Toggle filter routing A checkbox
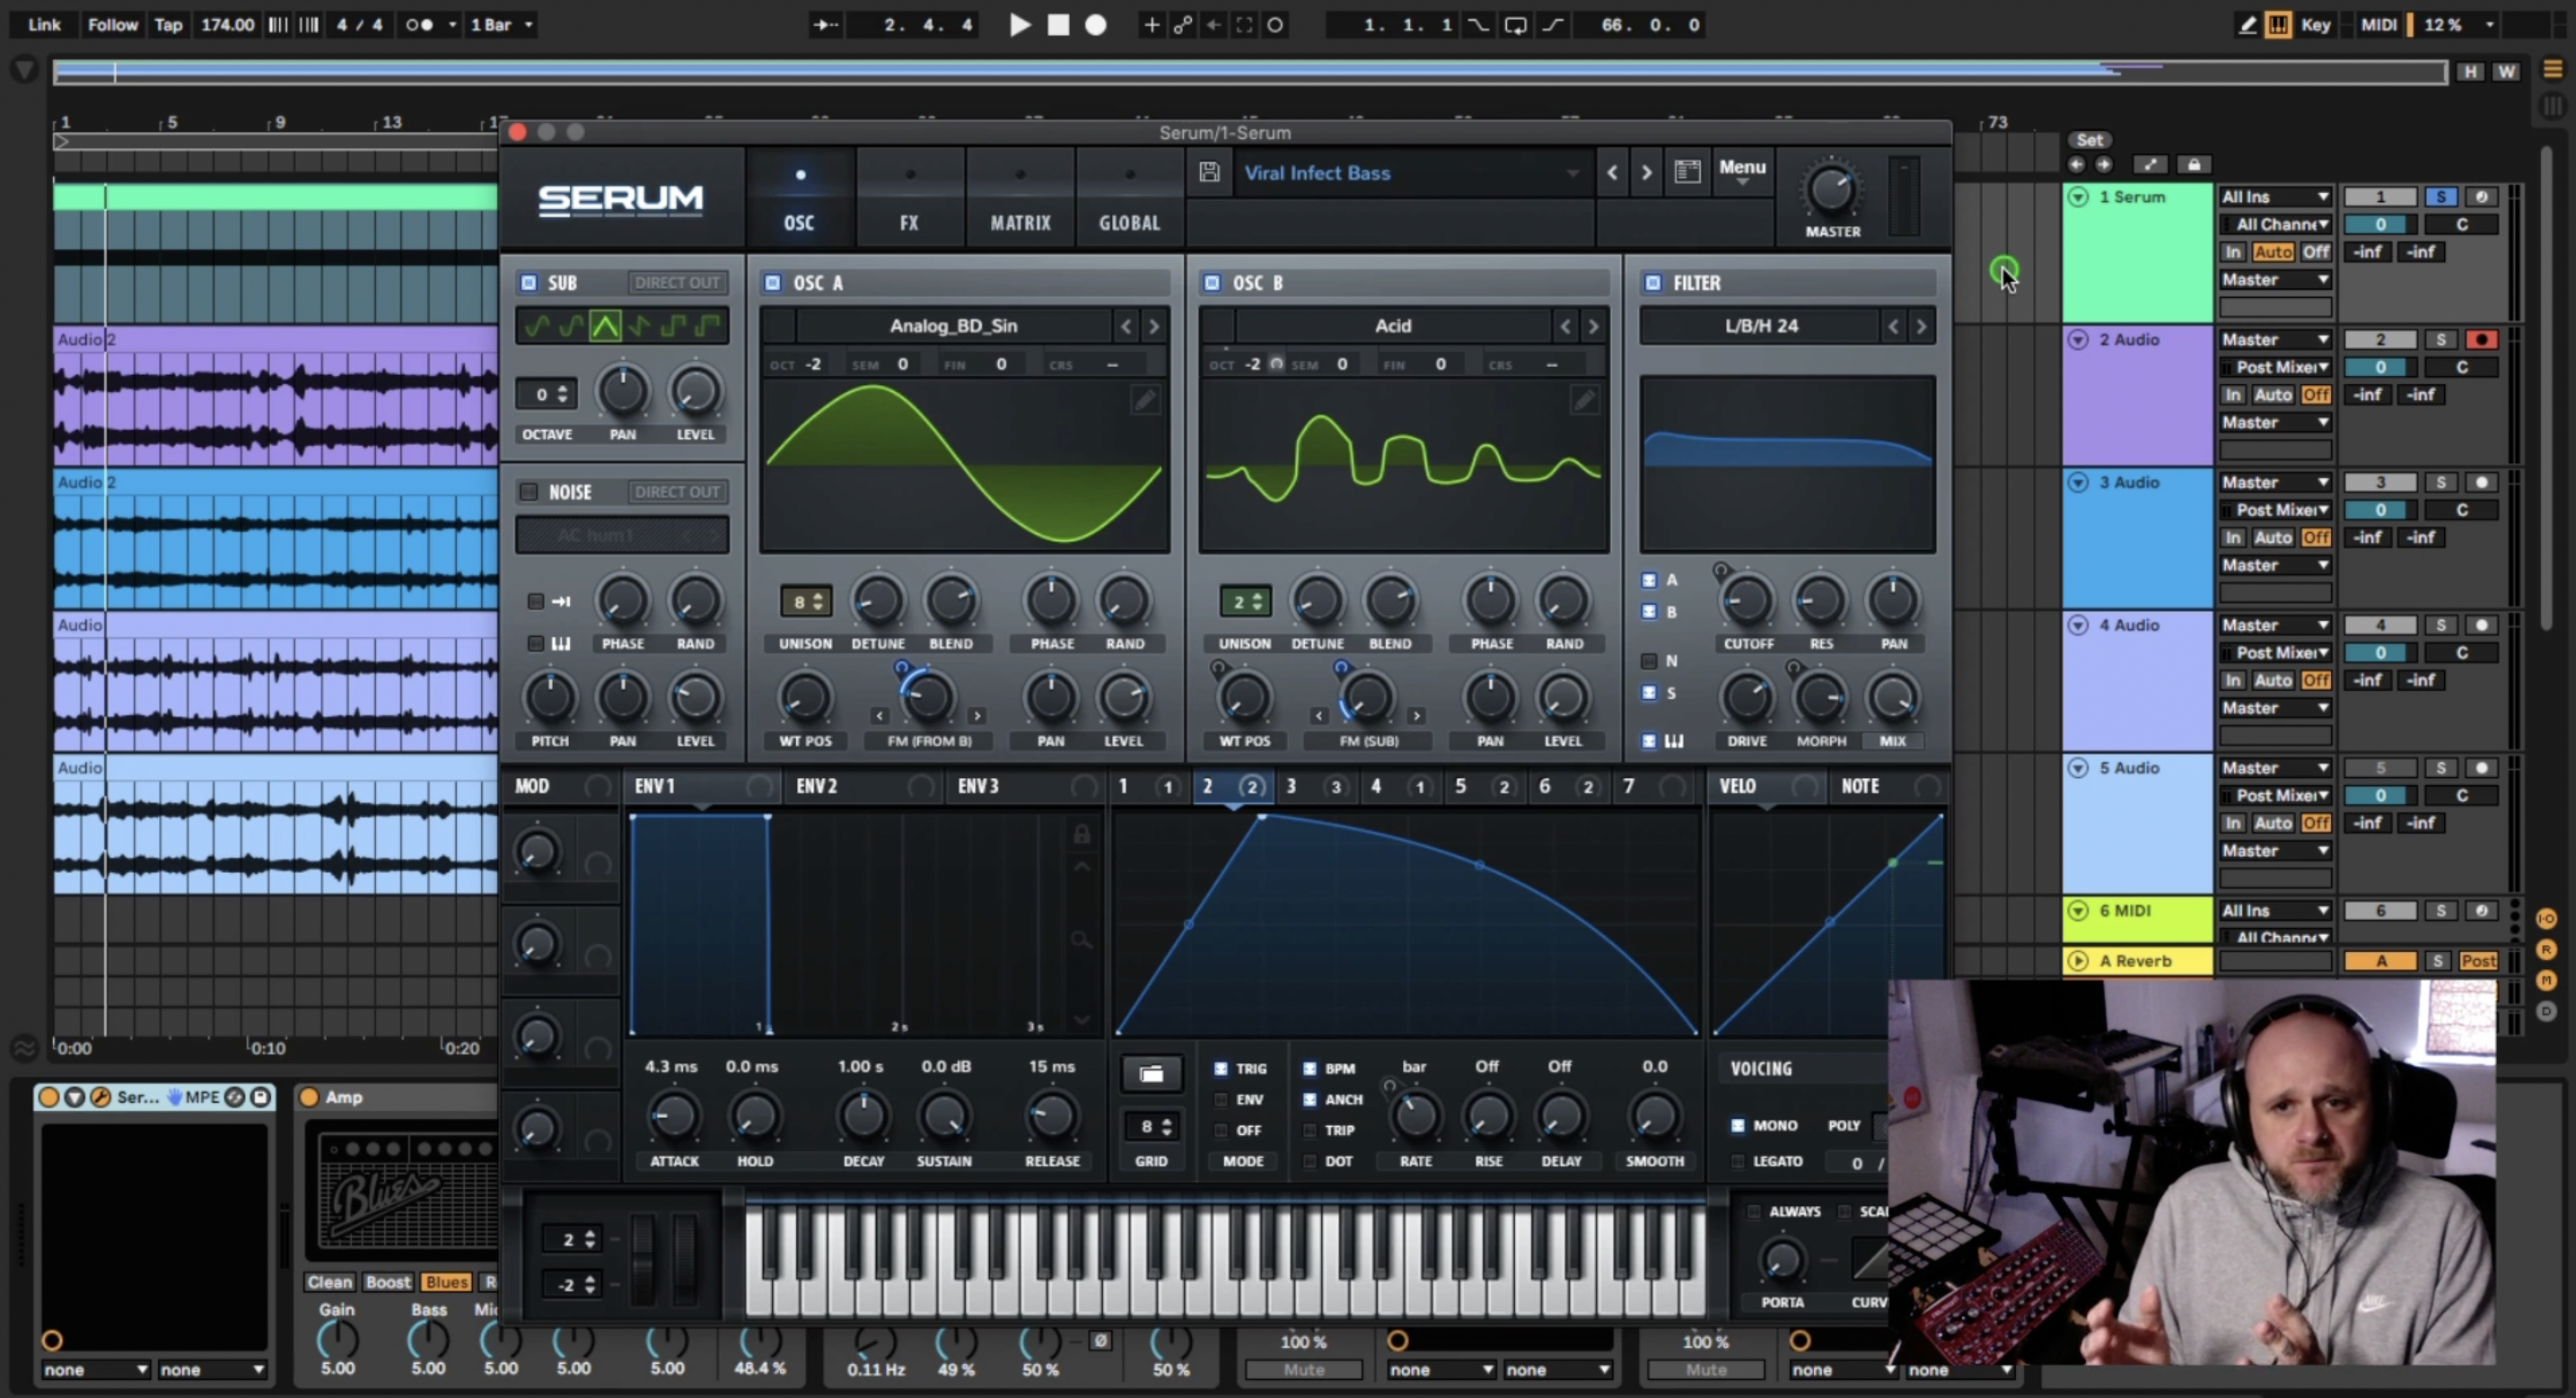The image size is (2576, 1398). coord(1649,580)
